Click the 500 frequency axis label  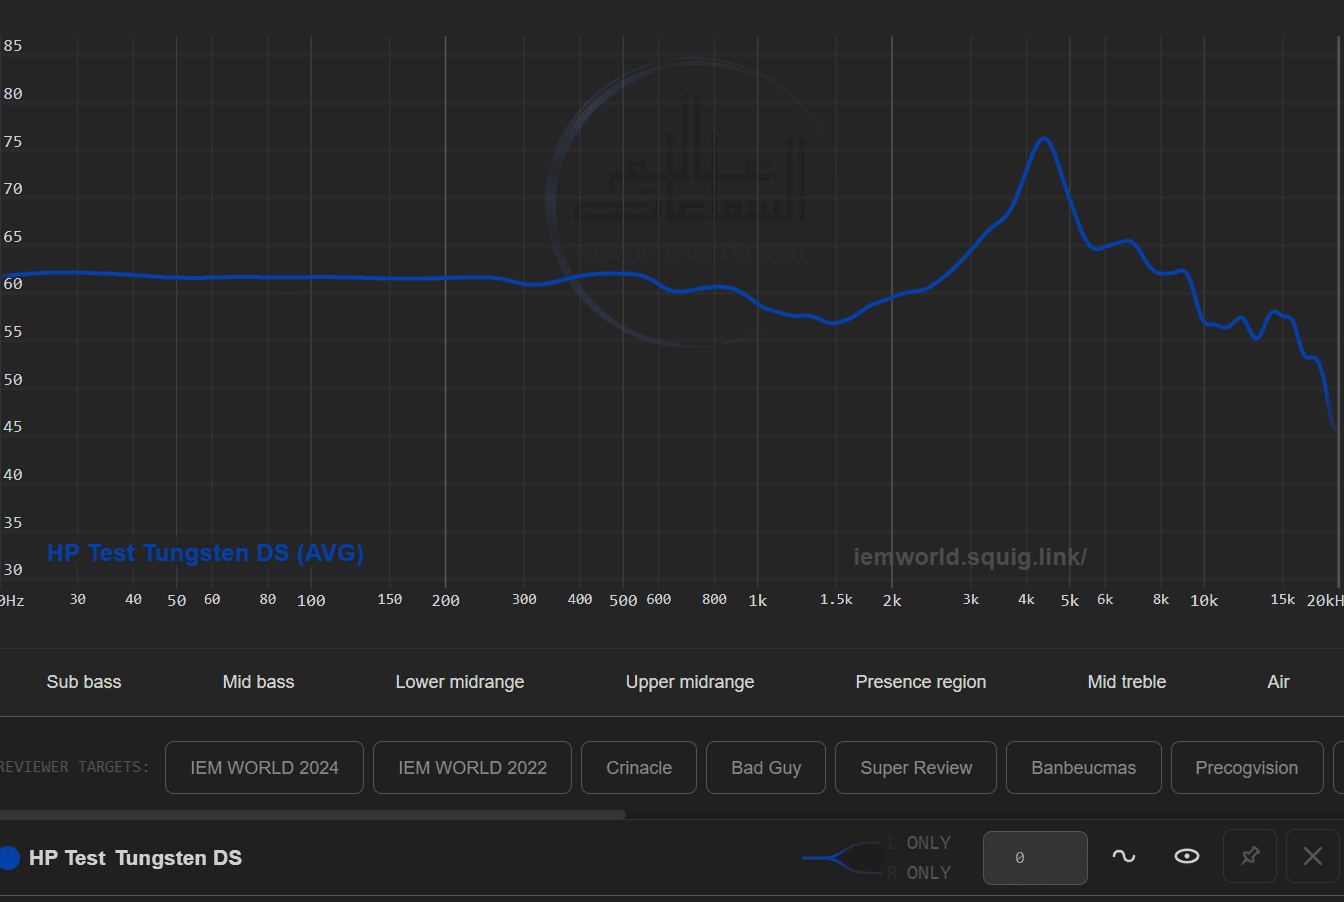[x=623, y=601]
